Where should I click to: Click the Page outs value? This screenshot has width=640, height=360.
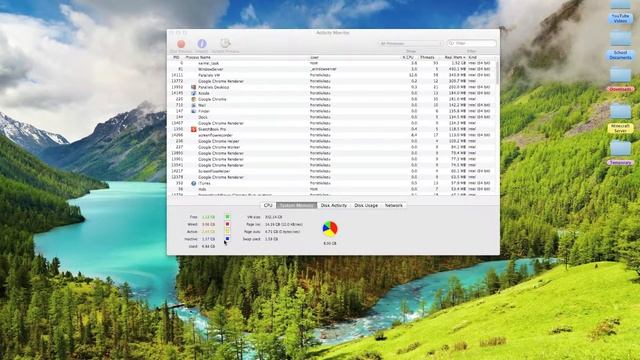282,231
